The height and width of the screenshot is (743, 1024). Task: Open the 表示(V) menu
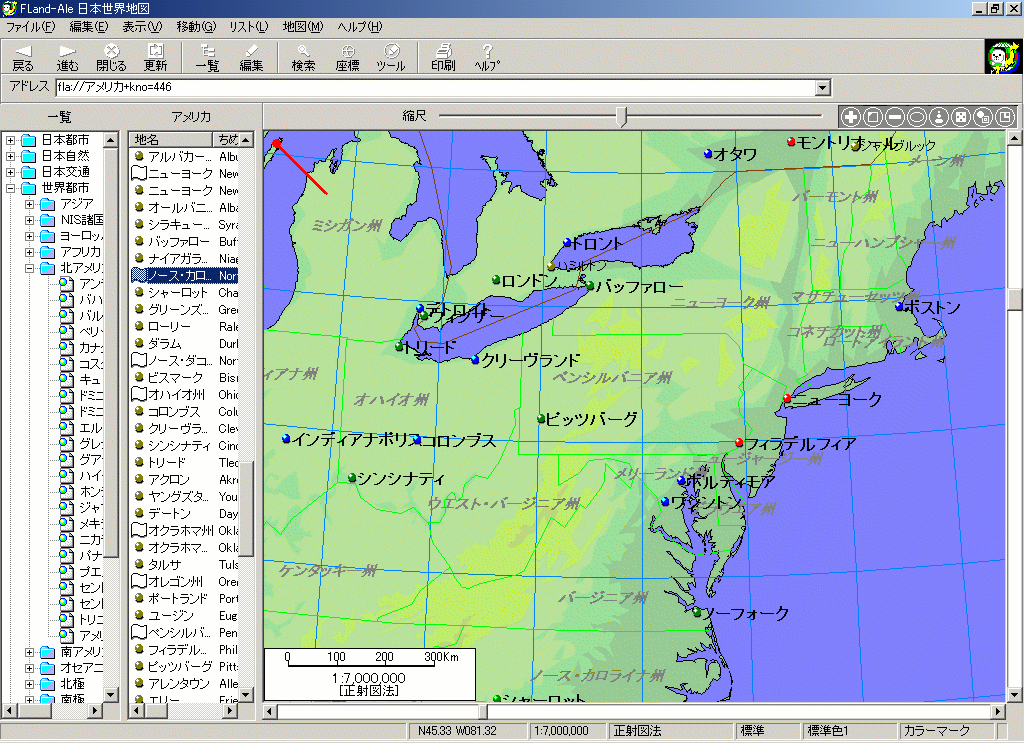click(x=142, y=27)
